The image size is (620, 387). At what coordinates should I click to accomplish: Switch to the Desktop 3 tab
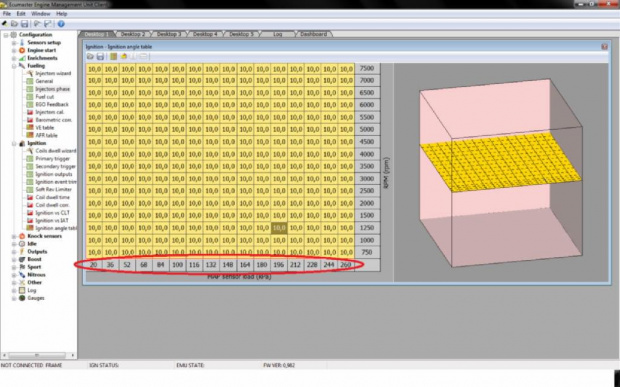(168, 34)
